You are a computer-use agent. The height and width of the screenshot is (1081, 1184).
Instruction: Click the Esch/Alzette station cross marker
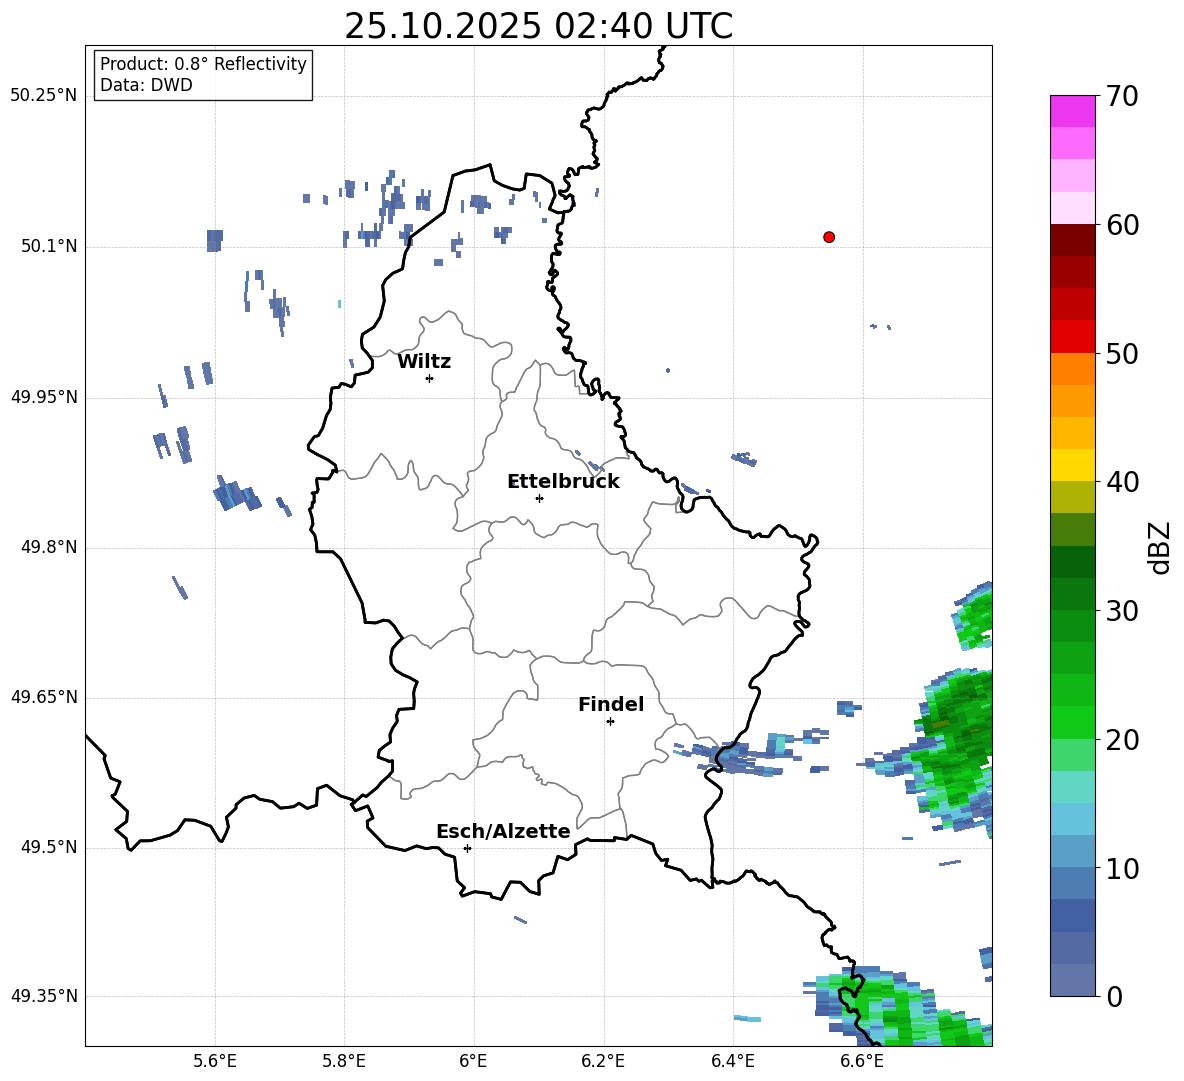(467, 848)
